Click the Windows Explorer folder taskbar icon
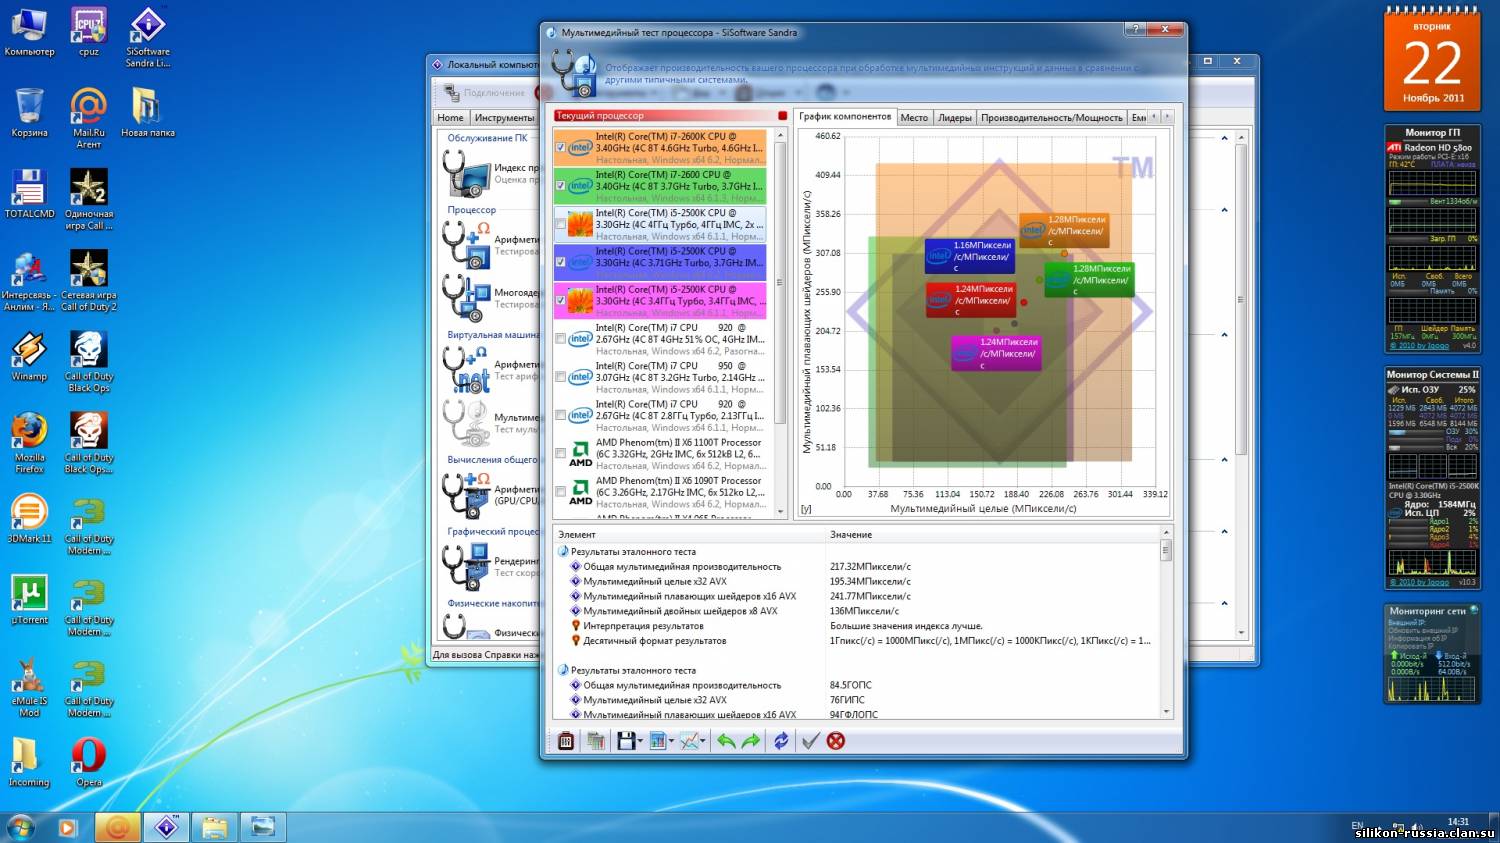 [215, 827]
